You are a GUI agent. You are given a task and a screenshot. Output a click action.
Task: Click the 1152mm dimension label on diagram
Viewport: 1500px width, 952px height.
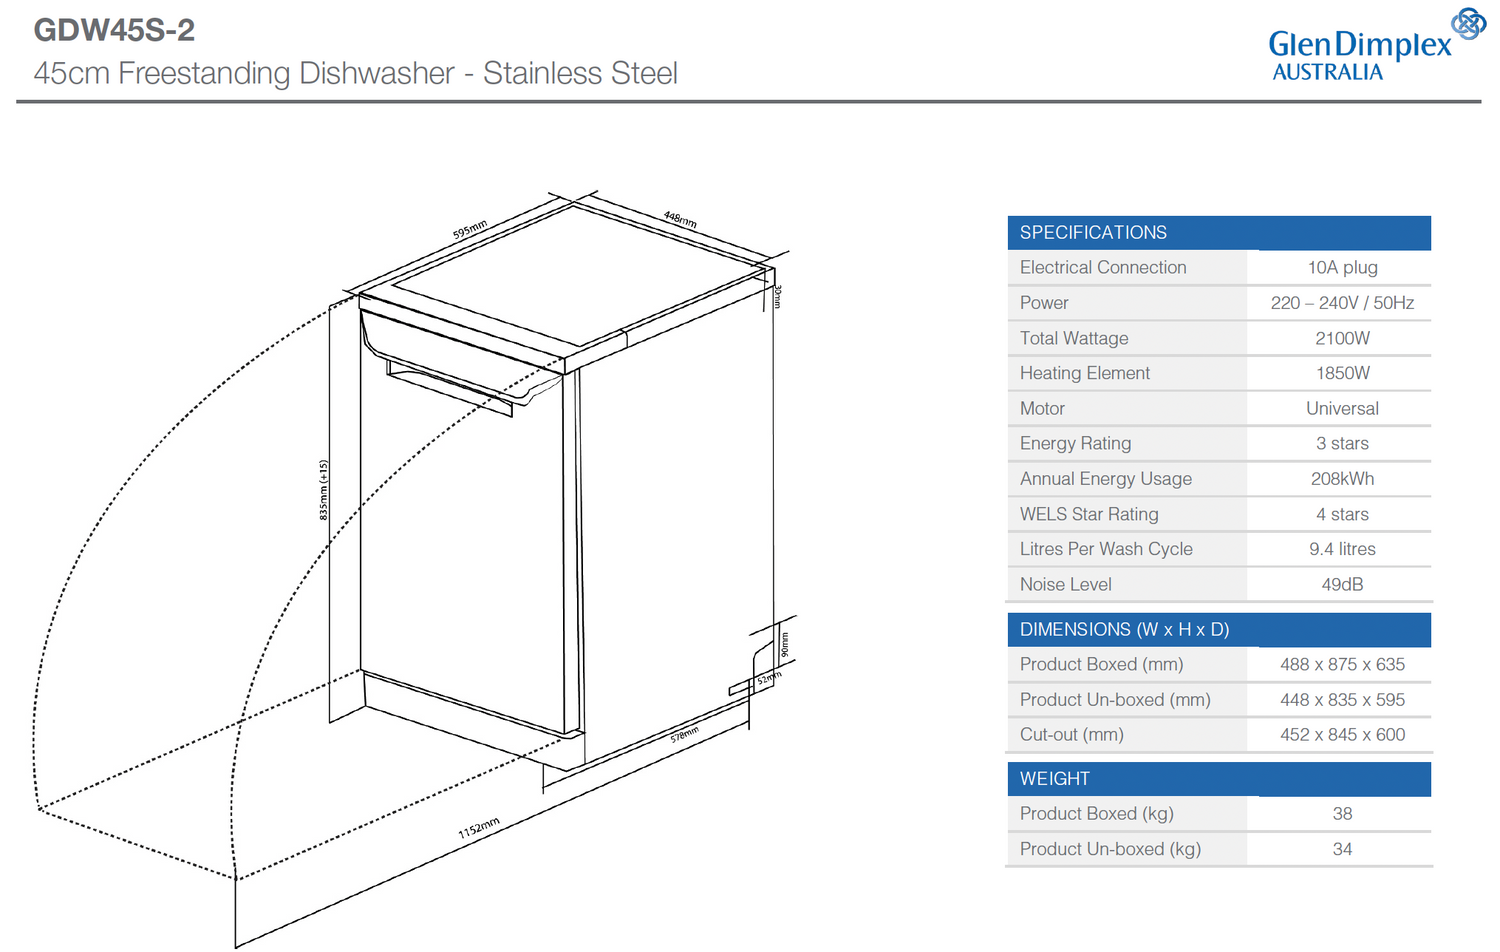479,828
